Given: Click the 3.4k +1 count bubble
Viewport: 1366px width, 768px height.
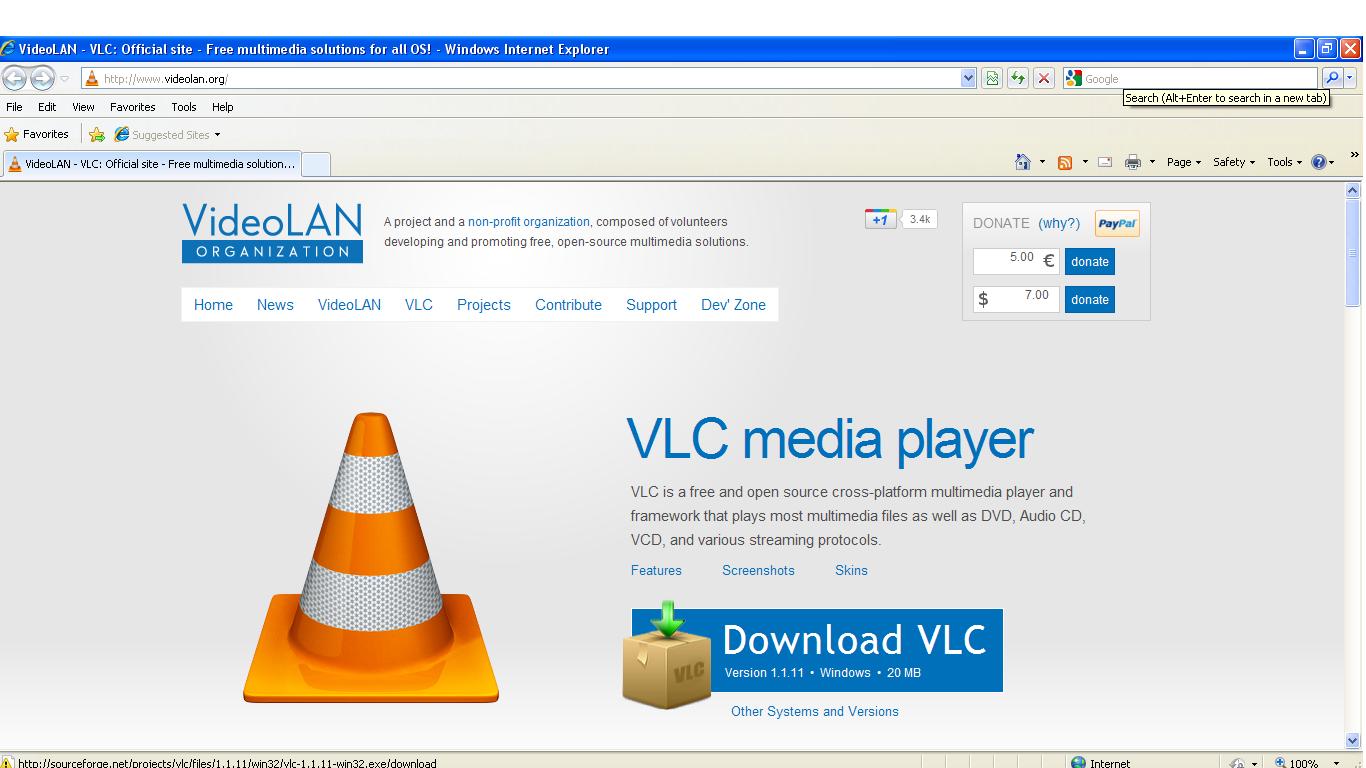Looking at the screenshot, I should 920,219.
